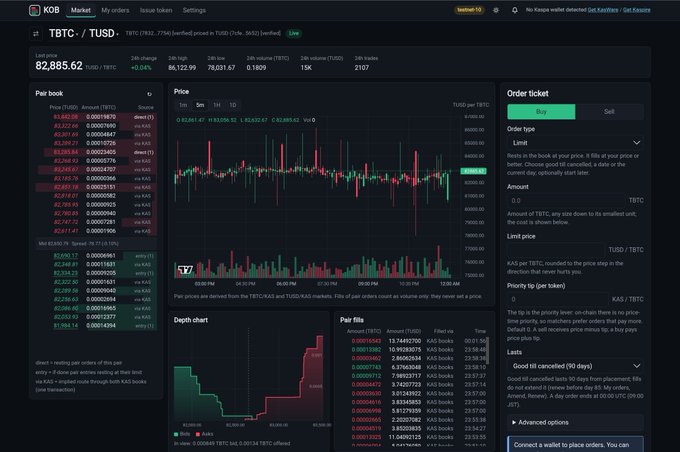
Task: Select the 1m chart interval
Action: pos(183,105)
